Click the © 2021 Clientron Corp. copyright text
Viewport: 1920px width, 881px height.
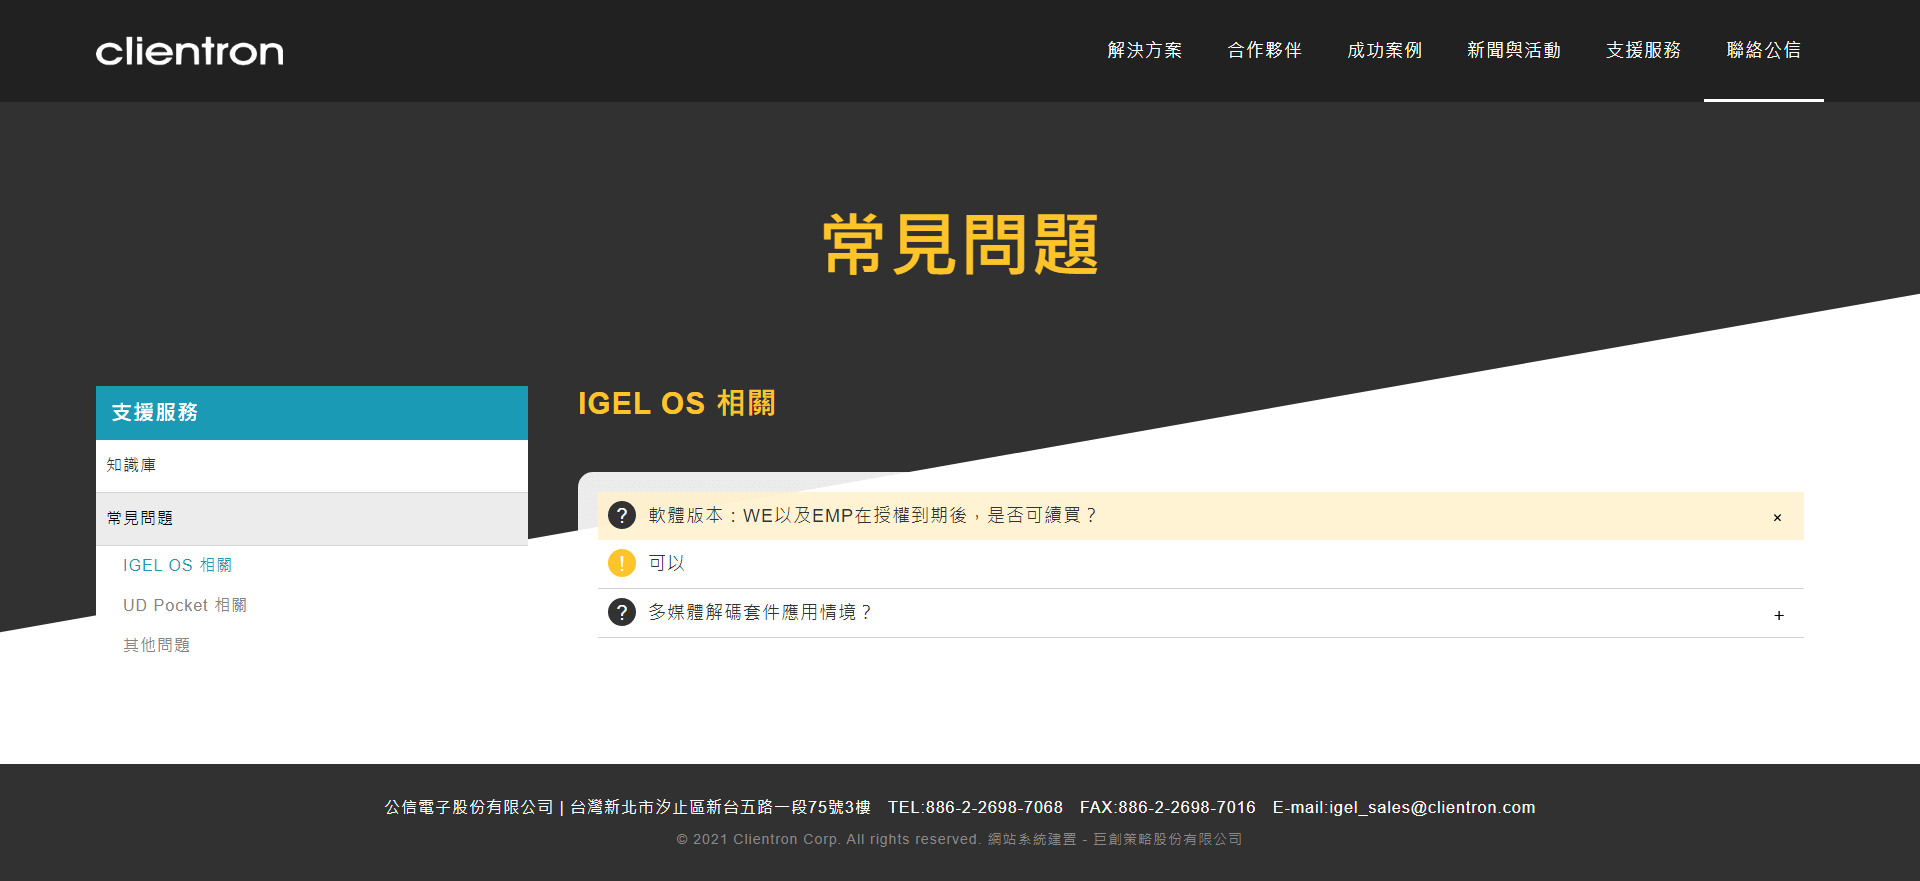[x=828, y=840]
